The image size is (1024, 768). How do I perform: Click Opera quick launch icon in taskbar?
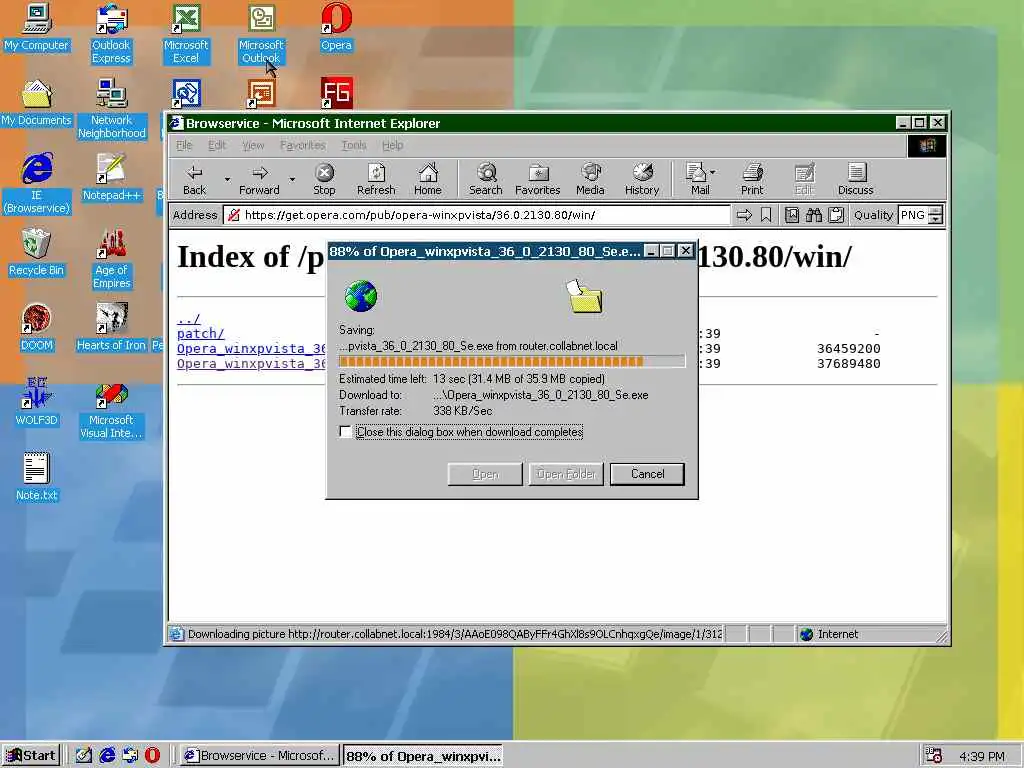click(152, 756)
